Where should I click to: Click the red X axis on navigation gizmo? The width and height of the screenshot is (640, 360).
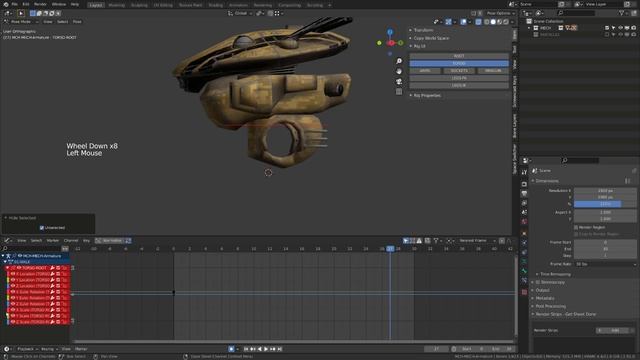click(391, 43)
